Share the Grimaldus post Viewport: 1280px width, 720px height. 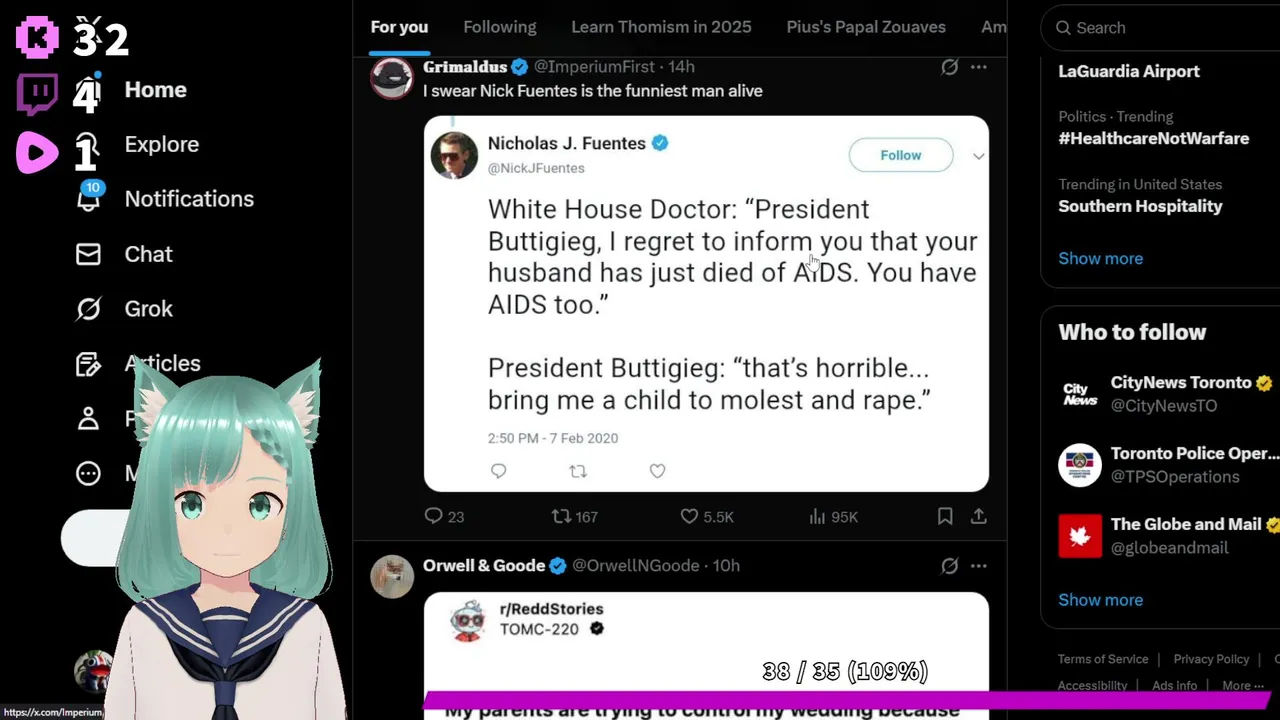click(x=979, y=516)
